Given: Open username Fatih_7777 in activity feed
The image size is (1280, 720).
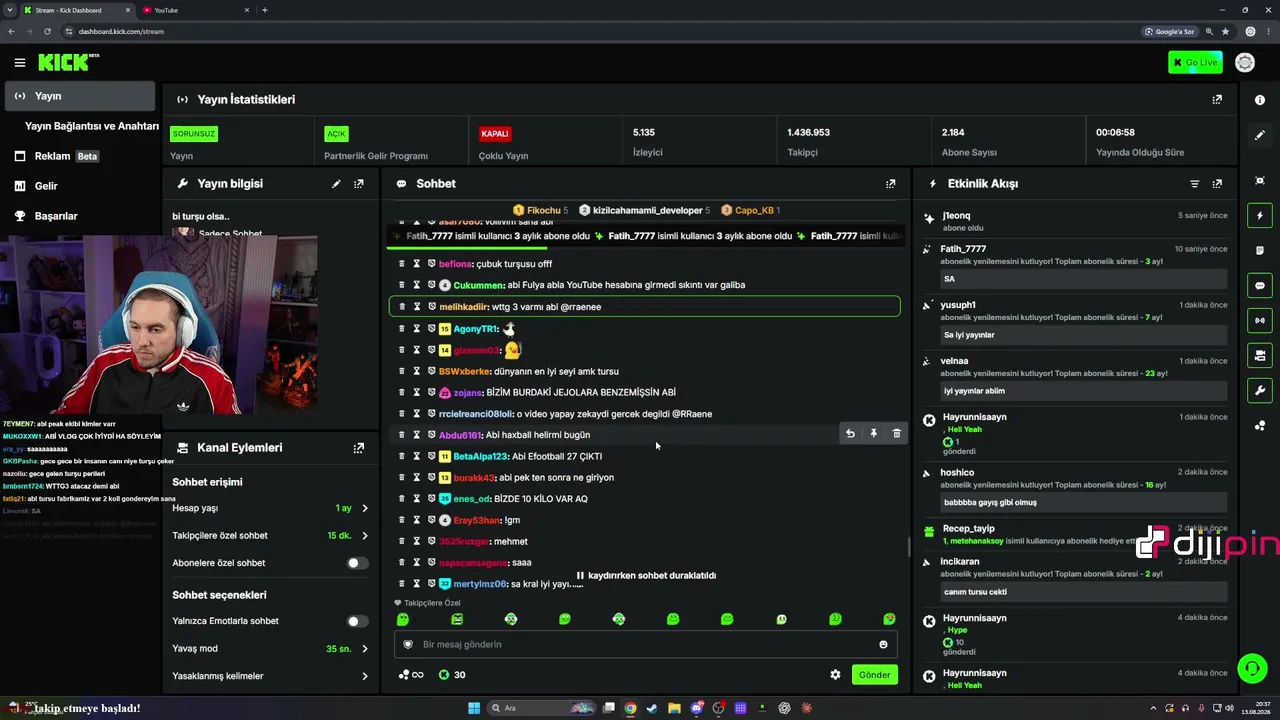Looking at the screenshot, I should pos(963,249).
